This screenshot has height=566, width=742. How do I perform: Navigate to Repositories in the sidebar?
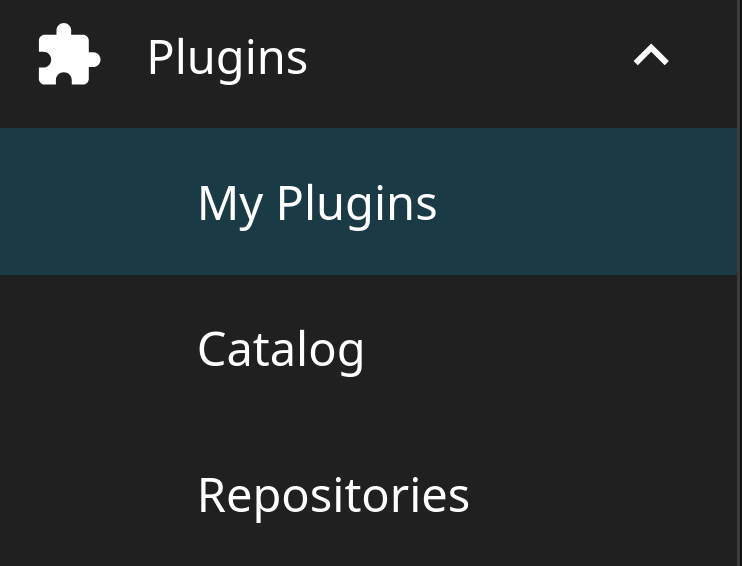coord(333,495)
